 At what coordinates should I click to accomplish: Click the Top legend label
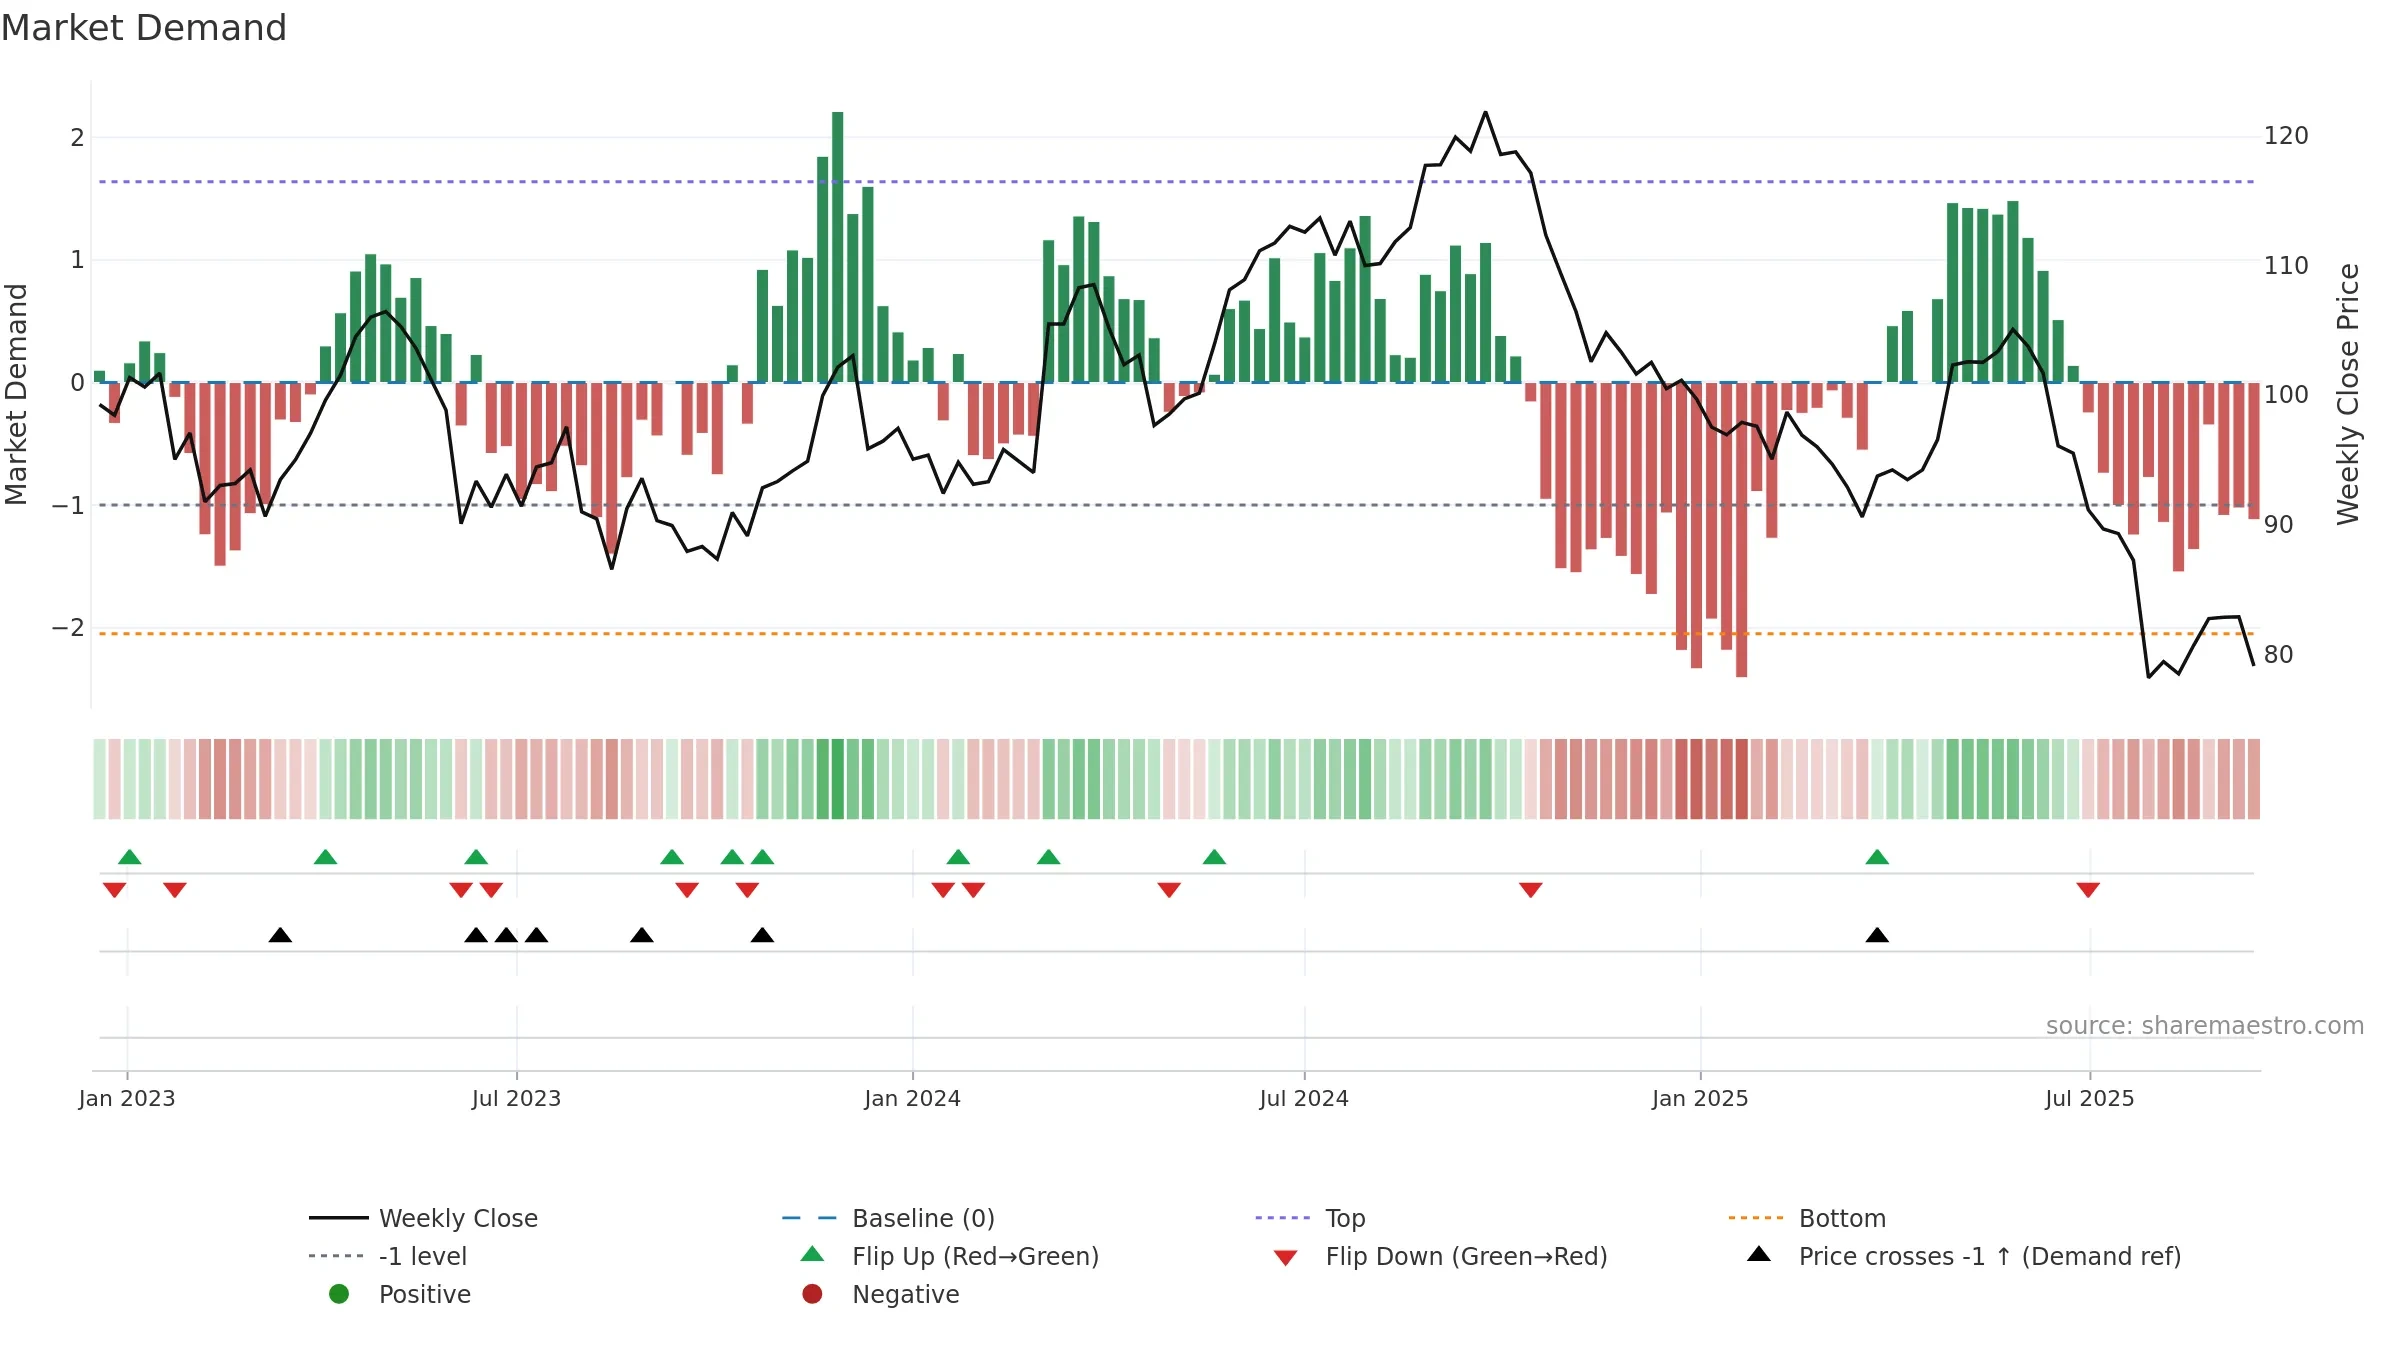pos(1345,1218)
